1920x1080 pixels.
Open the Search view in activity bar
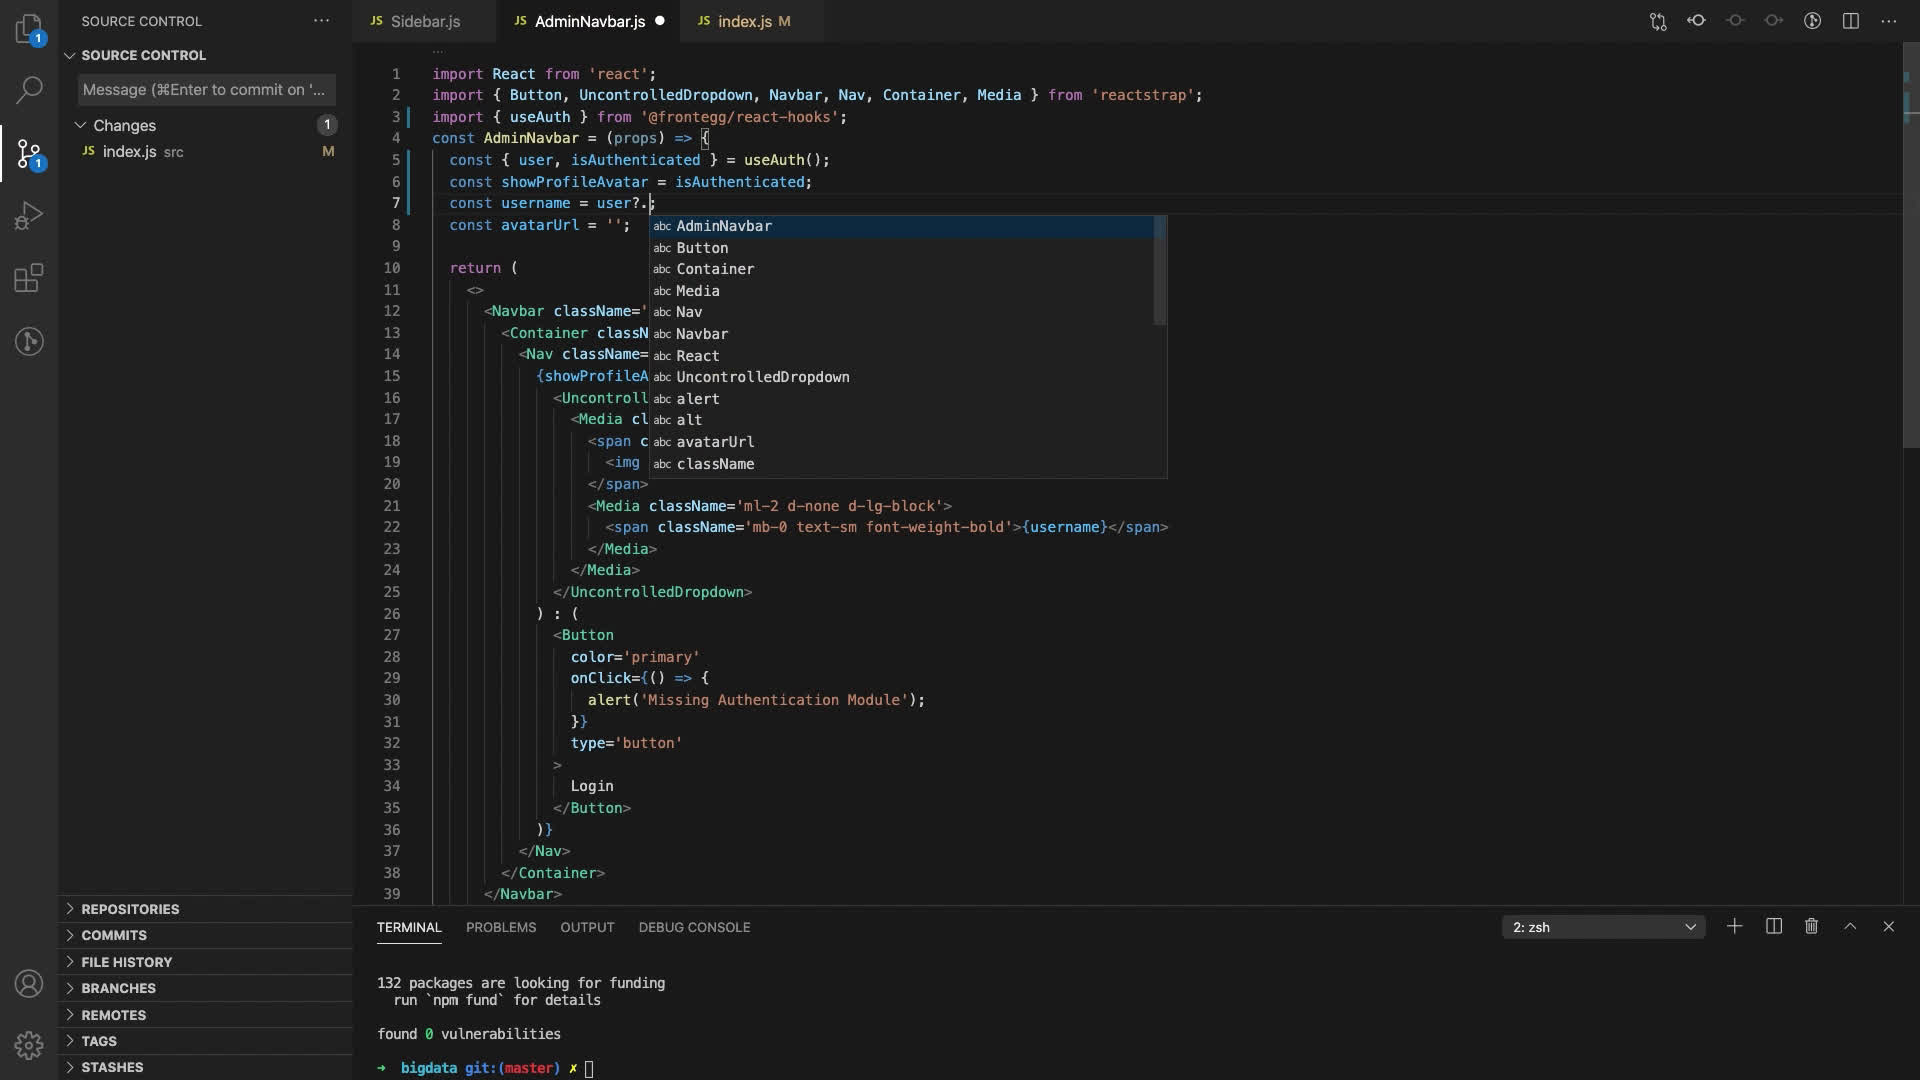point(29,90)
